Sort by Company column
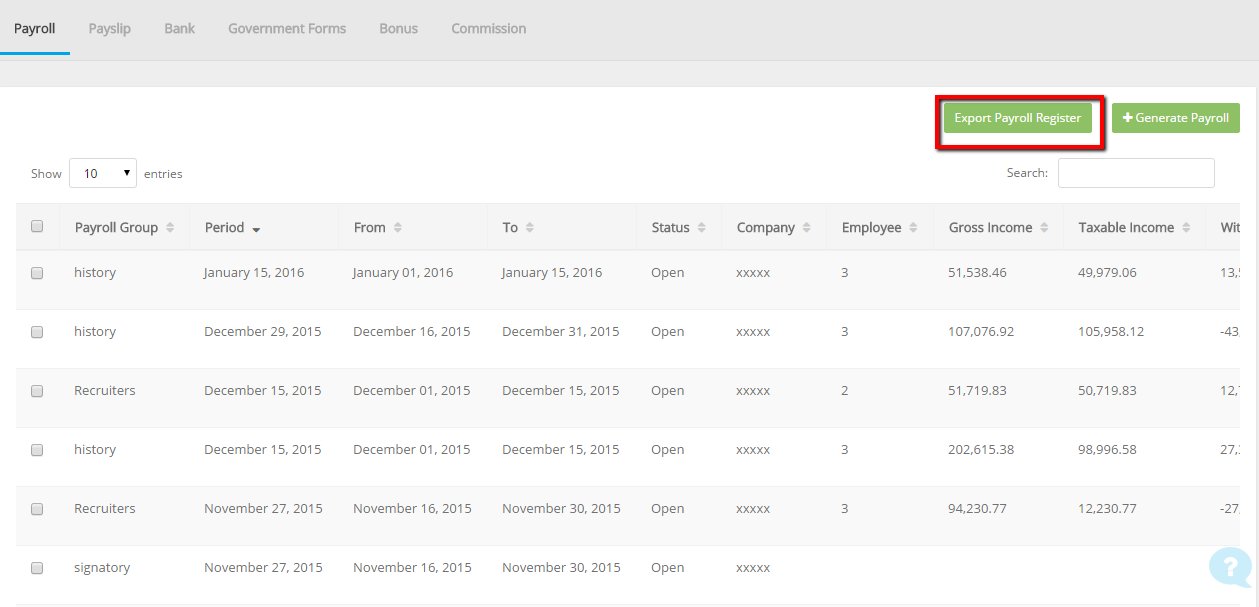 (773, 227)
